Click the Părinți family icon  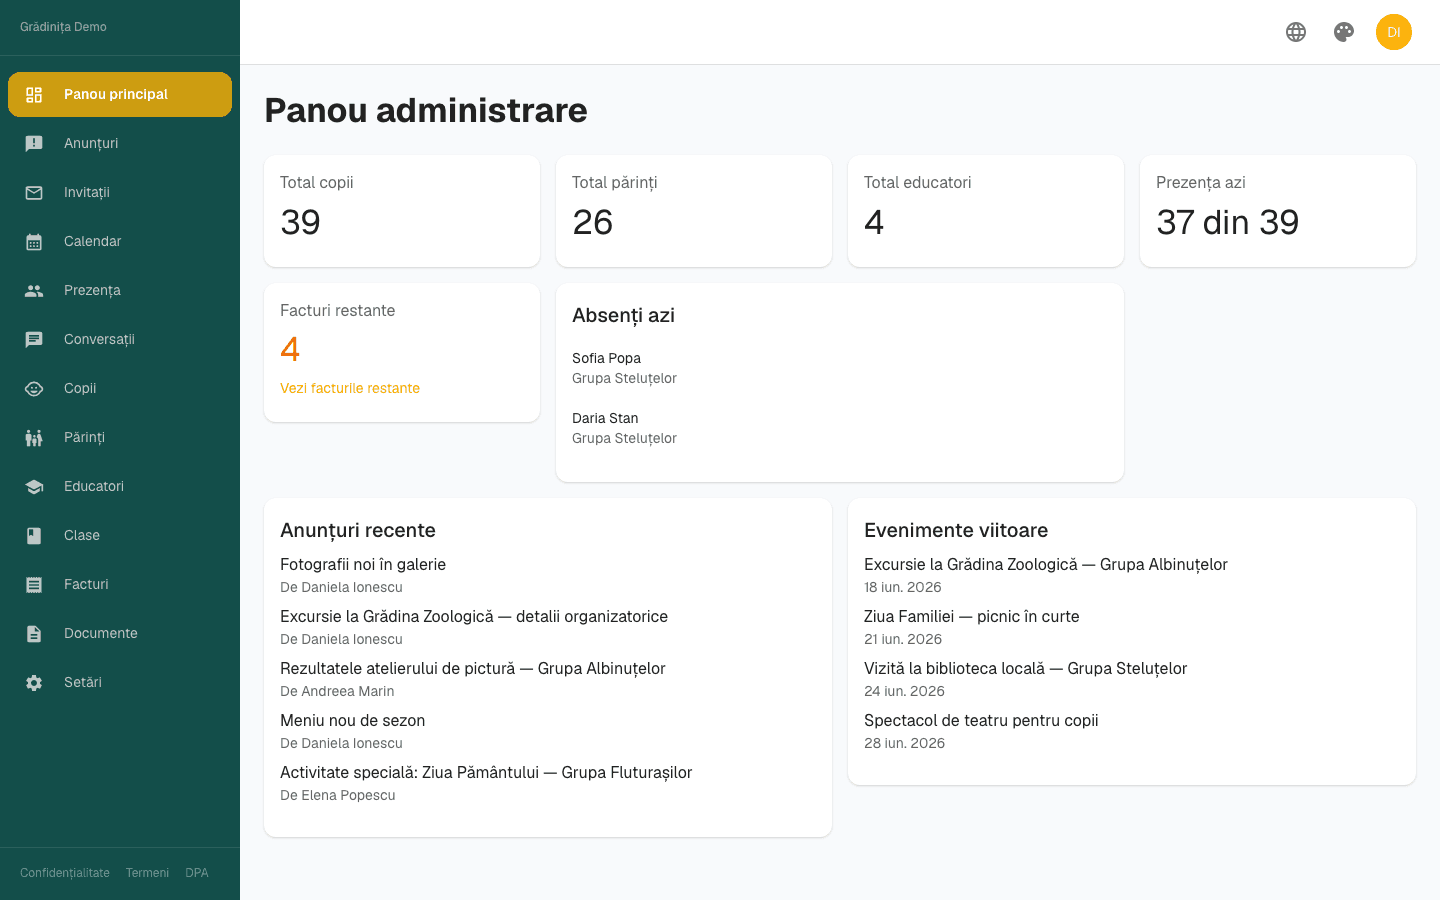tap(34, 437)
